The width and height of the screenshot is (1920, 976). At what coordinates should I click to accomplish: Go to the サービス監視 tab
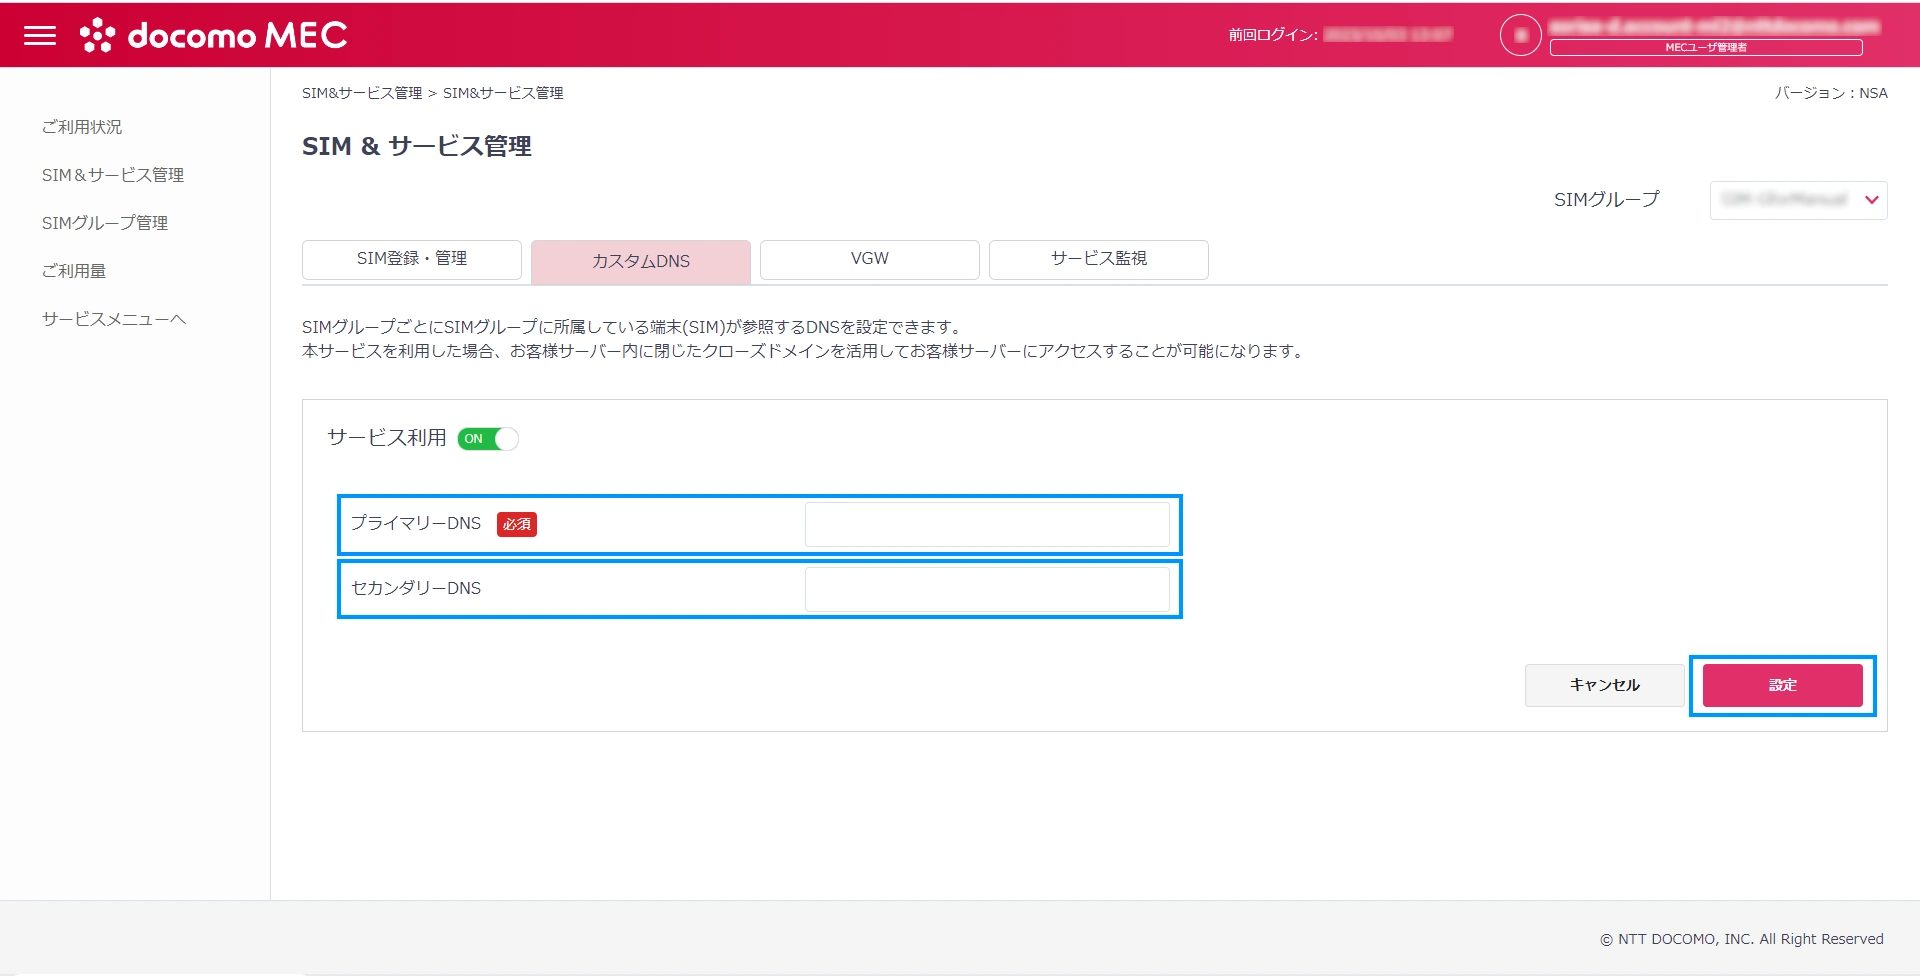click(1098, 259)
